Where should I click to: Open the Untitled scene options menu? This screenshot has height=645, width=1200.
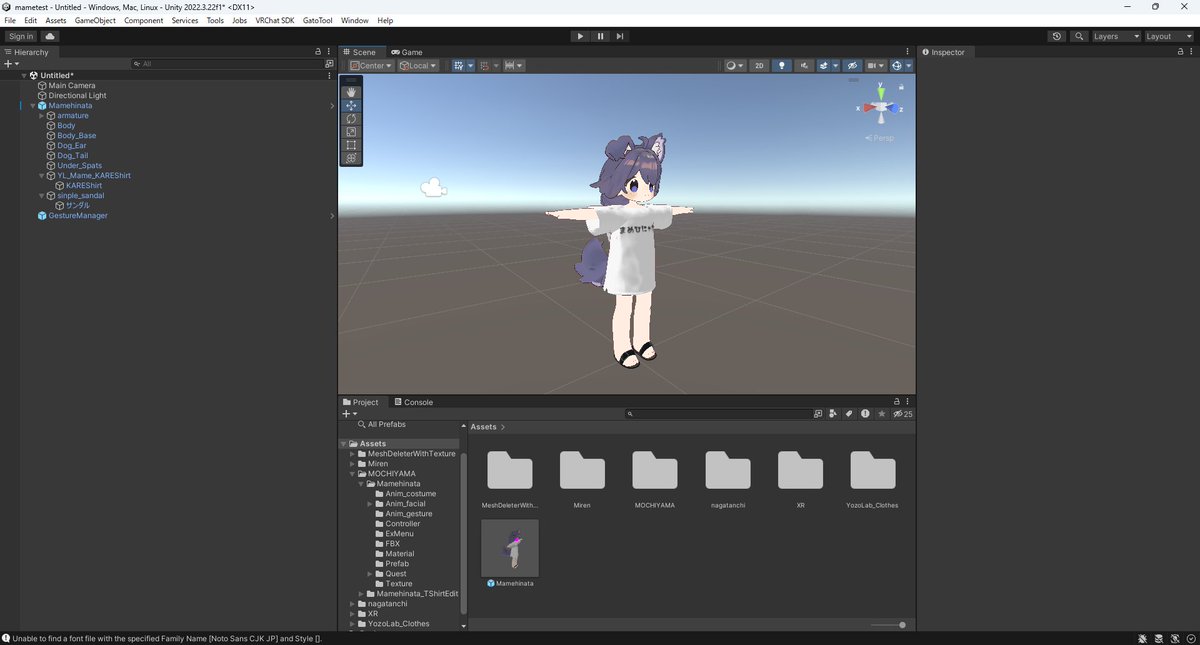pyautogui.click(x=329, y=75)
